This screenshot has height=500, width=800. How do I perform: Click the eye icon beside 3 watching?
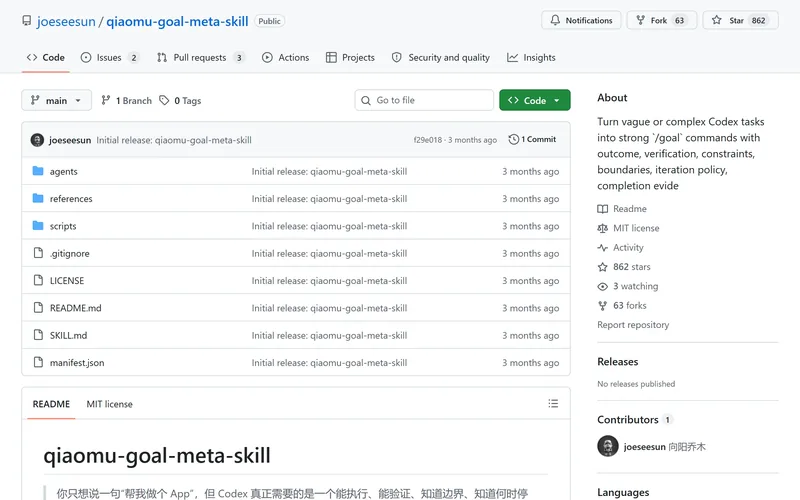pos(603,286)
